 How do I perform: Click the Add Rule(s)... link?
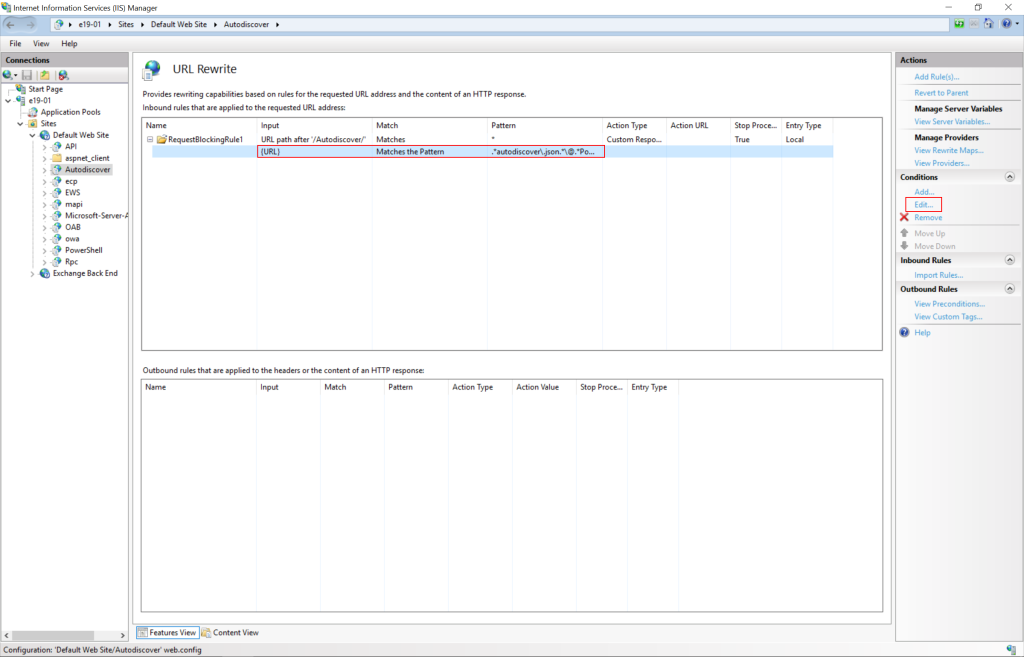pos(936,77)
